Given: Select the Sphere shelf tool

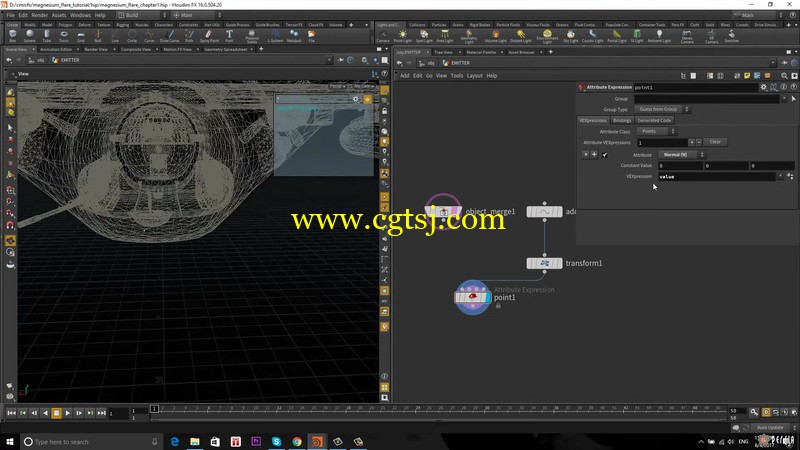Looking at the screenshot, I should coord(30,36).
